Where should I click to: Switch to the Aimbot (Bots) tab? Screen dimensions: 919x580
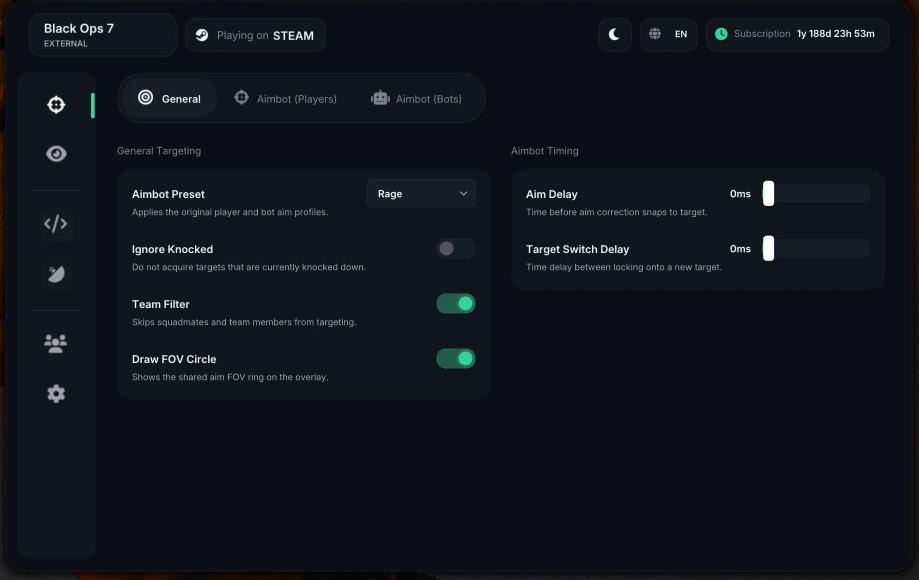click(417, 98)
